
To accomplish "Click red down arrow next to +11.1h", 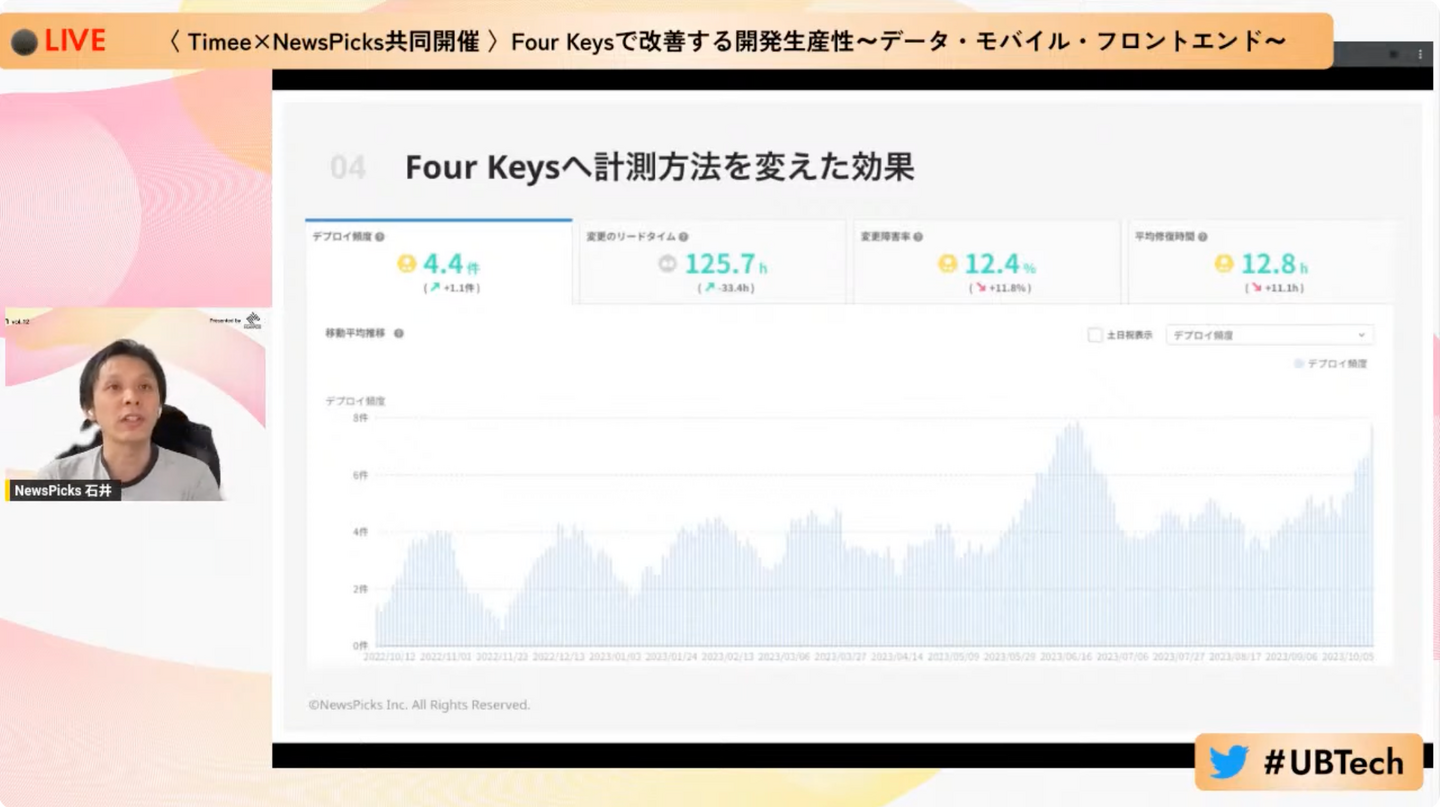I will [x=1257, y=287].
